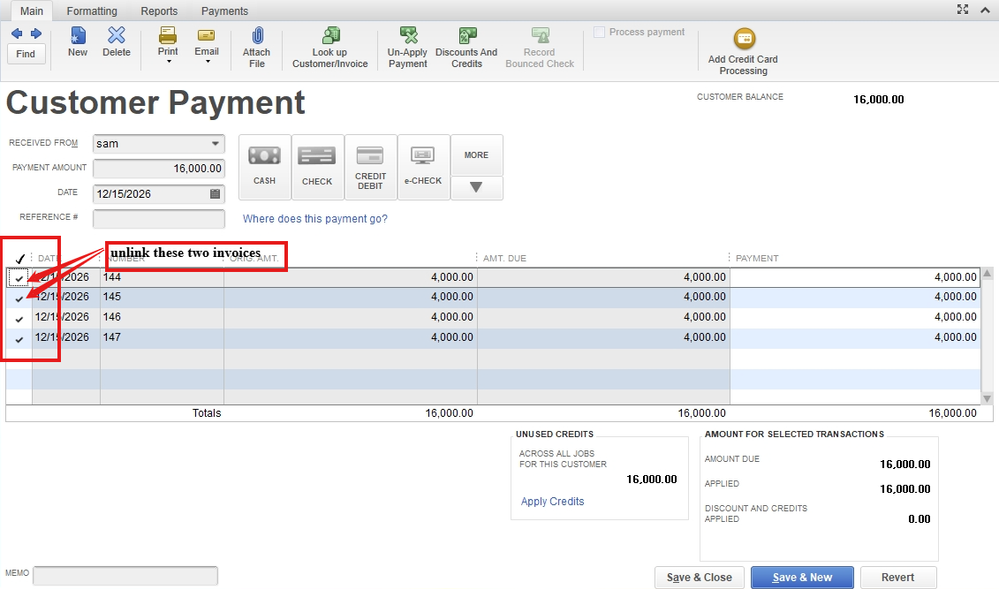Expand MORE payment methods arrow

[x=476, y=187]
